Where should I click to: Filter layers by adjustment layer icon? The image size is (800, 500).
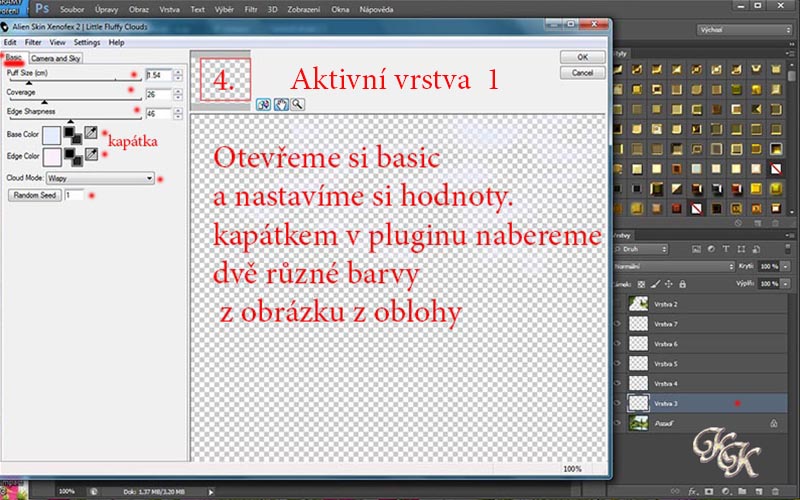coord(711,249)
